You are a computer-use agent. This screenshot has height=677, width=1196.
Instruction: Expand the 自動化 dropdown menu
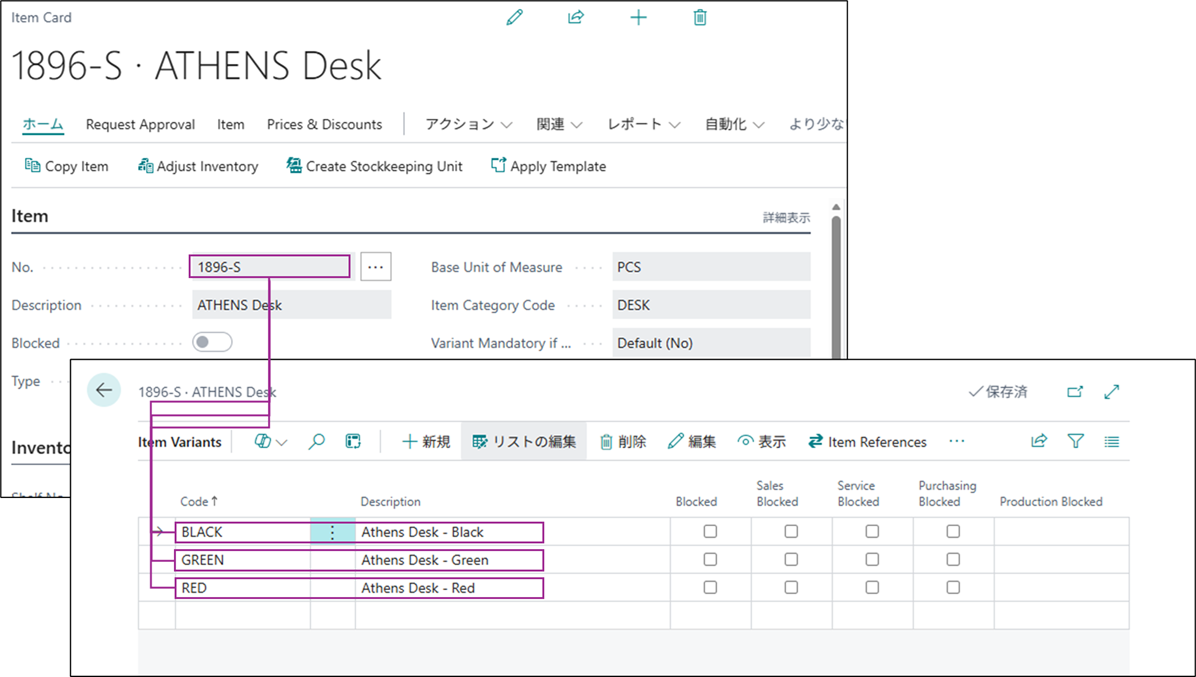point(734,124)
